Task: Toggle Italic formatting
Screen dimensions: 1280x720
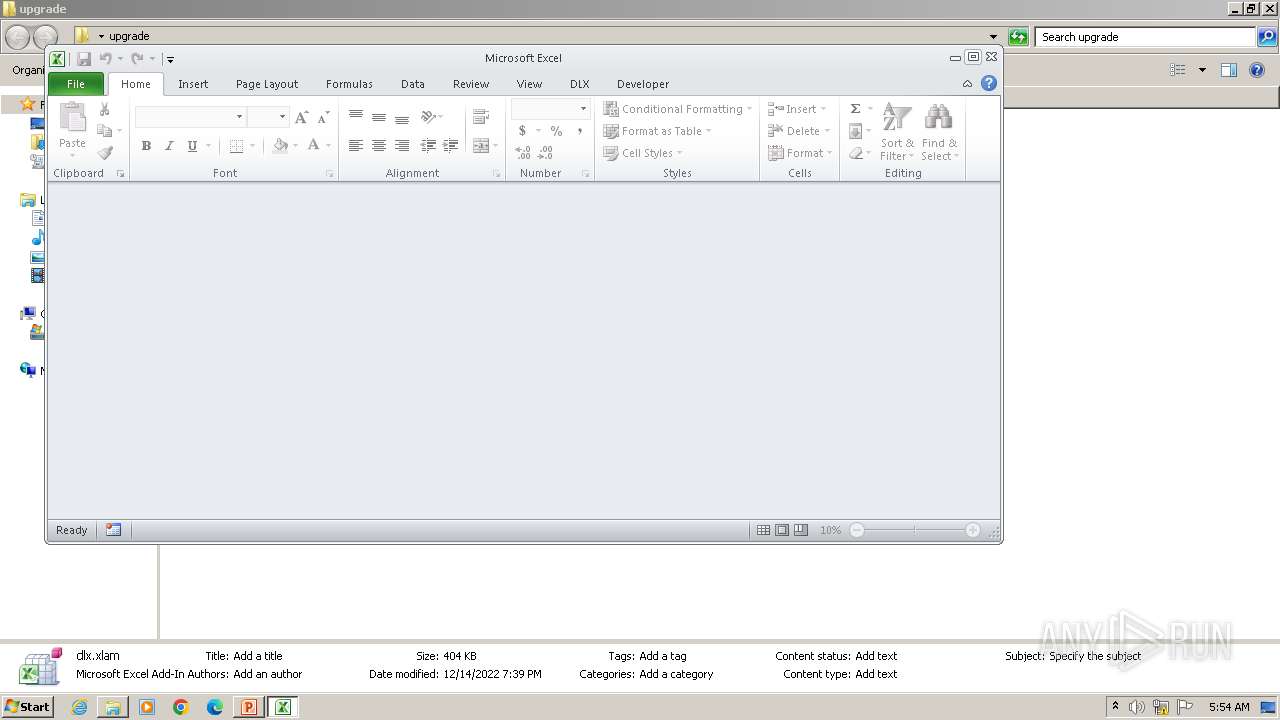Action: (x=169, y=146)
